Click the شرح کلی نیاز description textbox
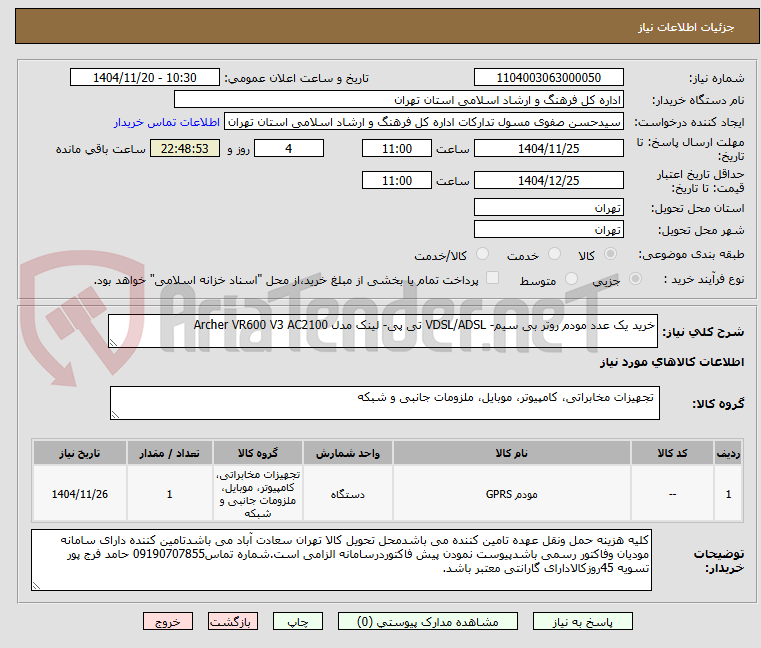 coord(383,331)
